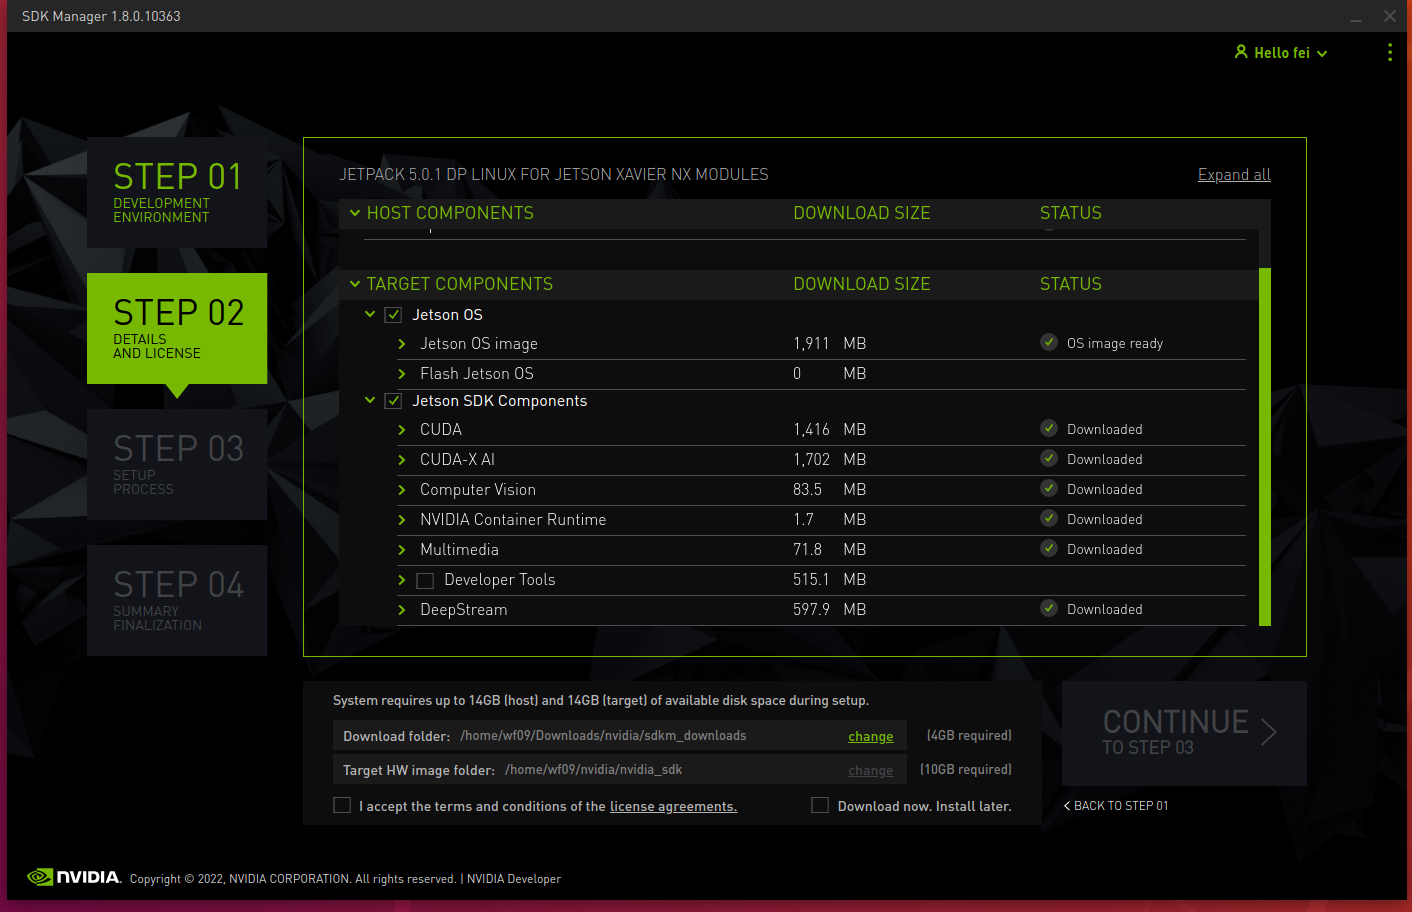Expand the CUDA component row
Screen dimensions: 1412x912
pos(402,430)
